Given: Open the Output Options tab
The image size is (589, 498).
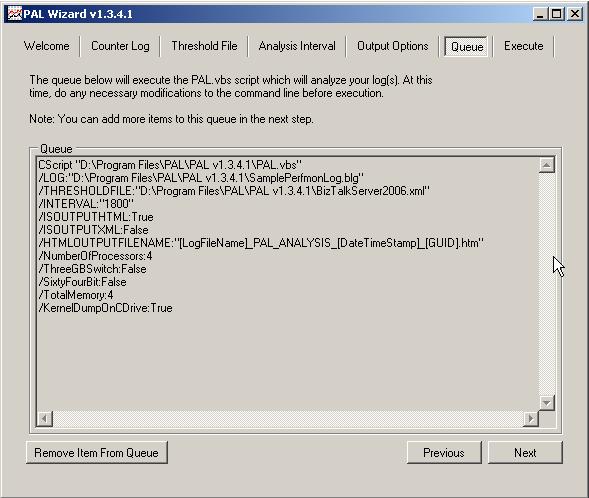Looking at the screenshot, I should pyautogui.click(x=393, y=46).
